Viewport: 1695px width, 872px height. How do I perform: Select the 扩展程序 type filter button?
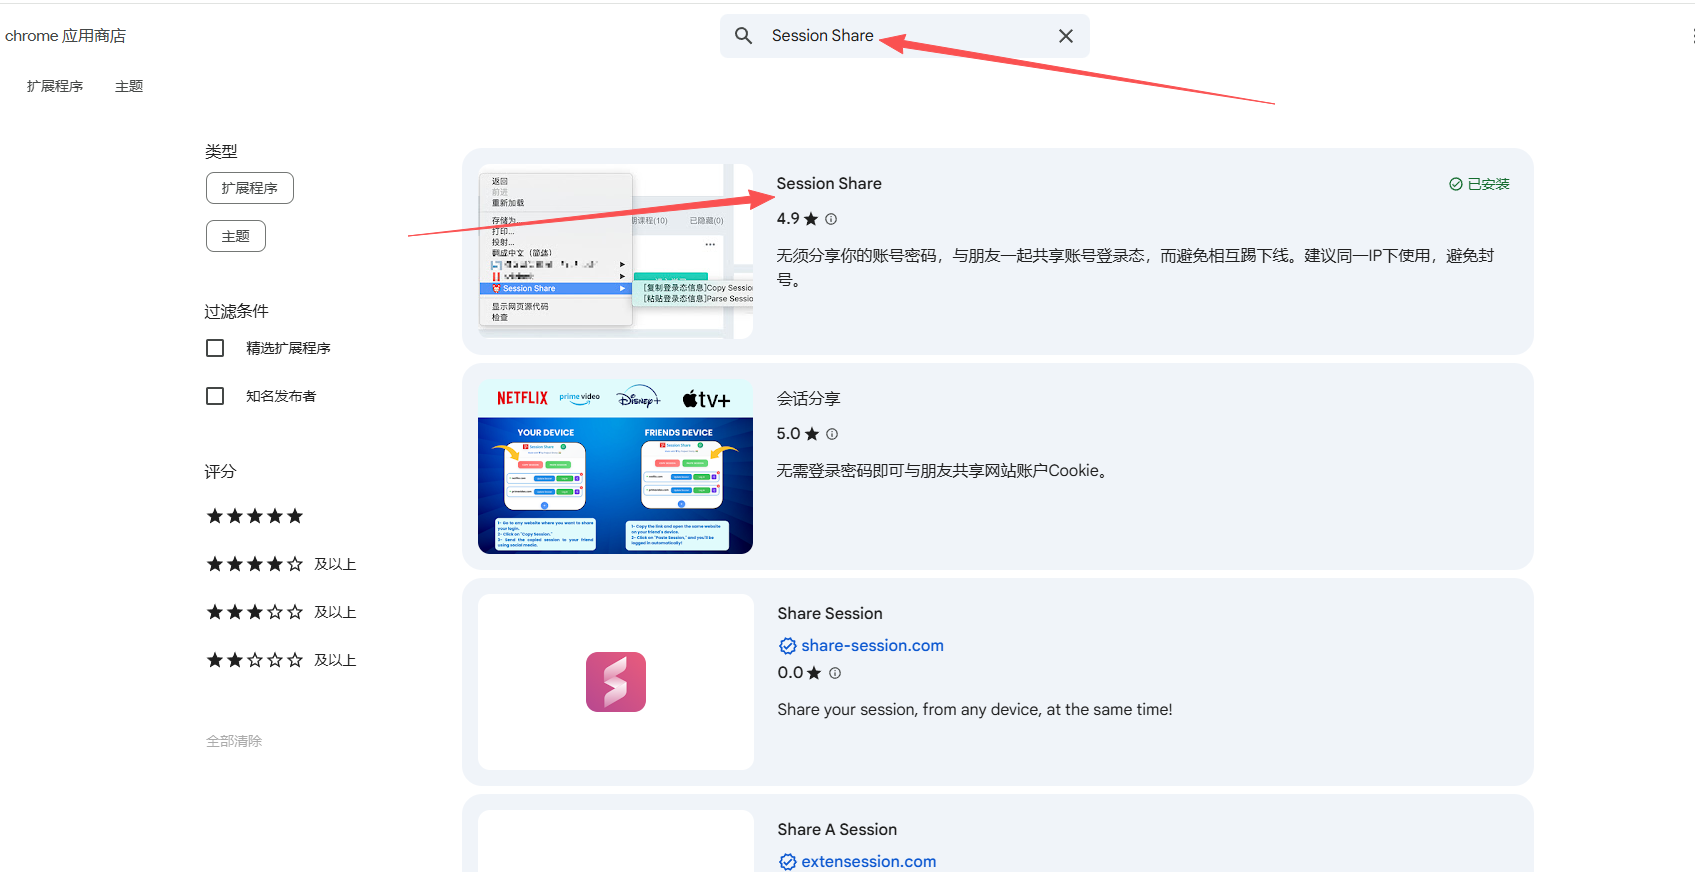click(249, 188)
